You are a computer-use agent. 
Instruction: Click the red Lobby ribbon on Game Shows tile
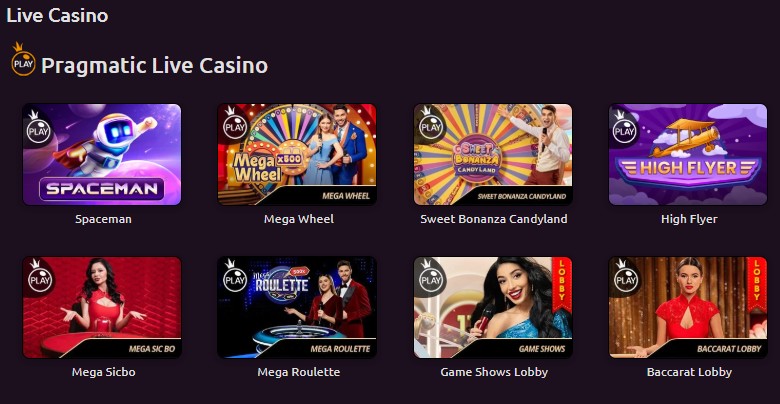[562, 282]
